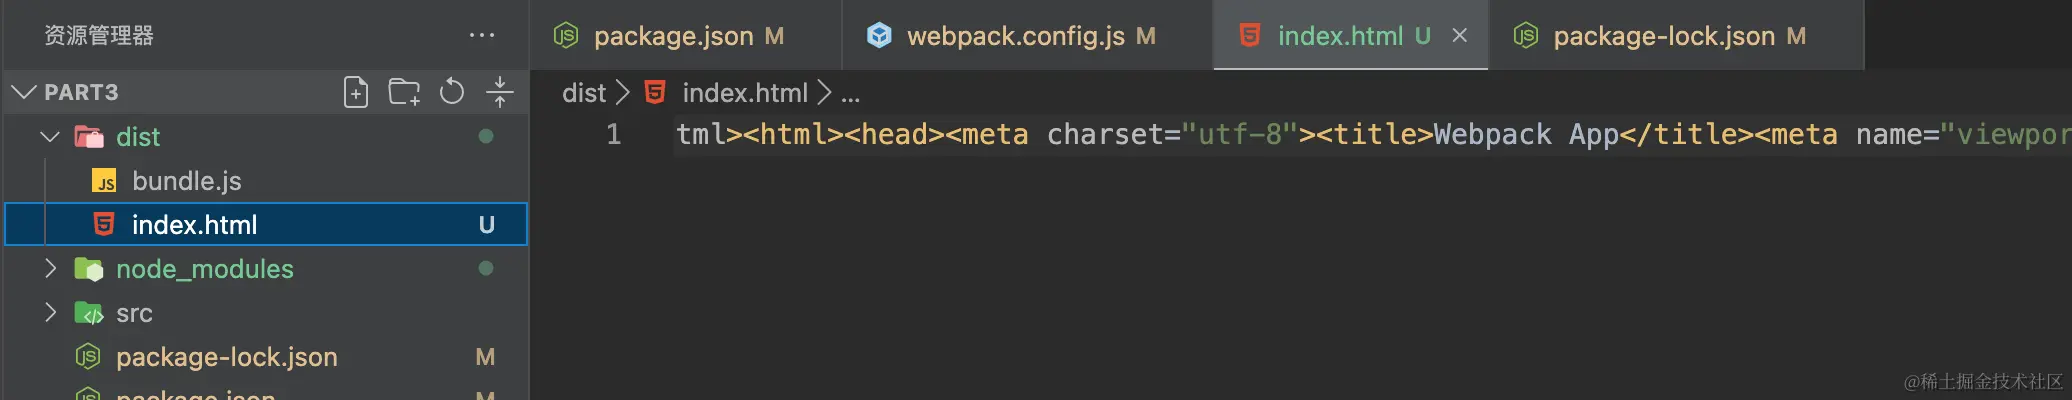Collapse all folders in explorer

point(500,92)
